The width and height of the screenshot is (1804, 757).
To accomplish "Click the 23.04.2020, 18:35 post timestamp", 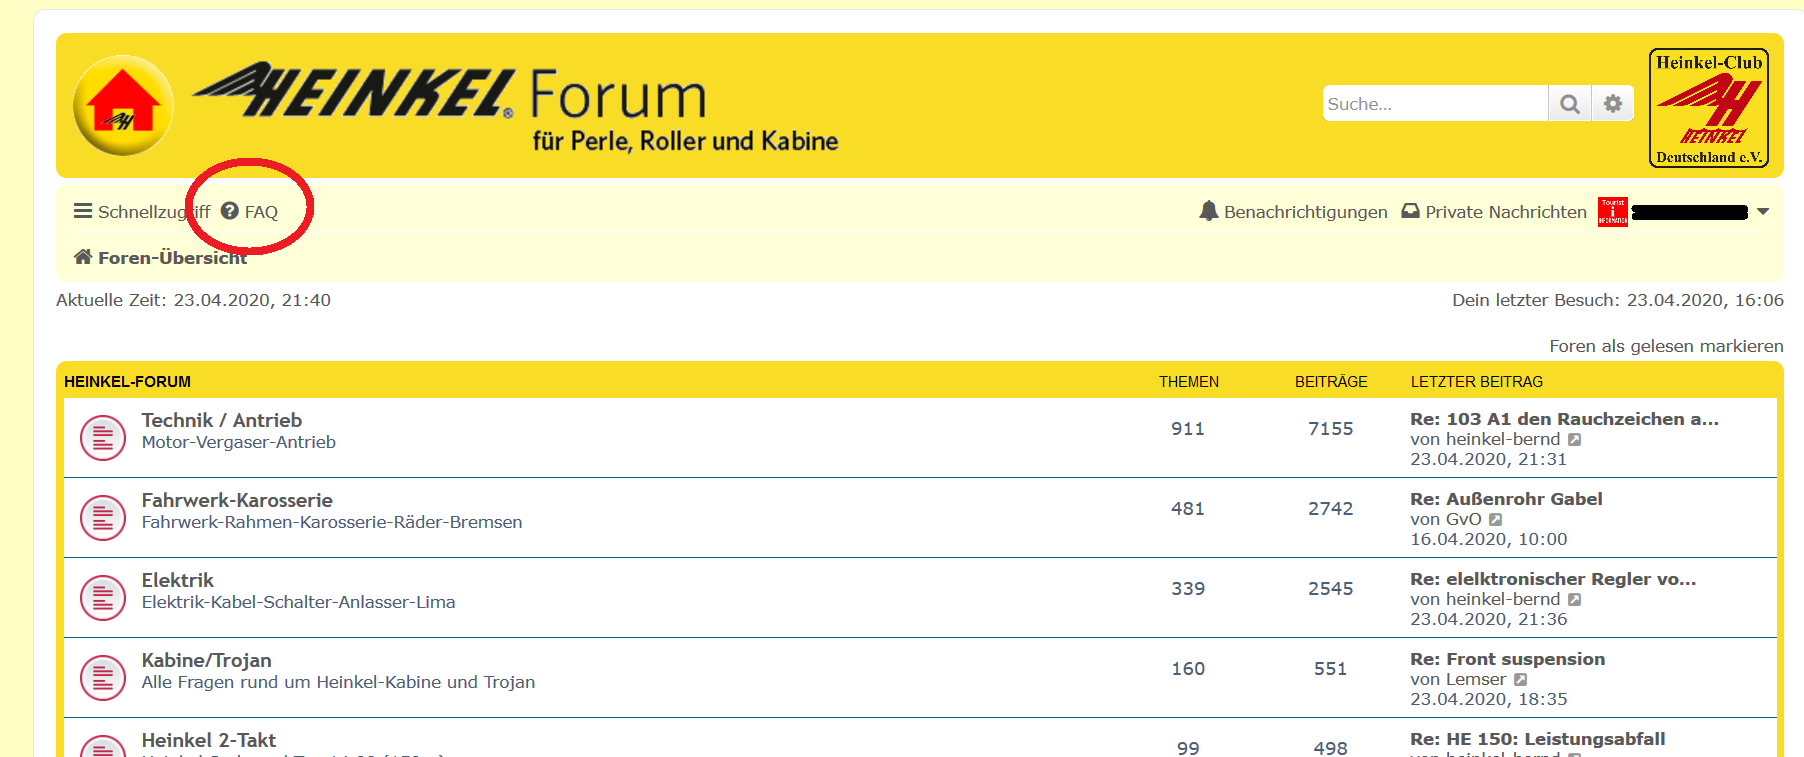I will 1489,699.
